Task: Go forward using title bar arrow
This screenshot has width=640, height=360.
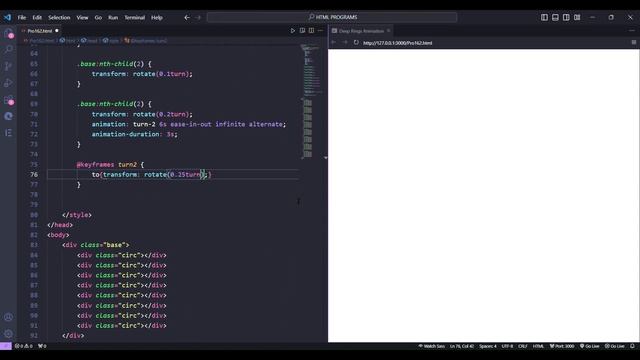Action: pos(198,18)
